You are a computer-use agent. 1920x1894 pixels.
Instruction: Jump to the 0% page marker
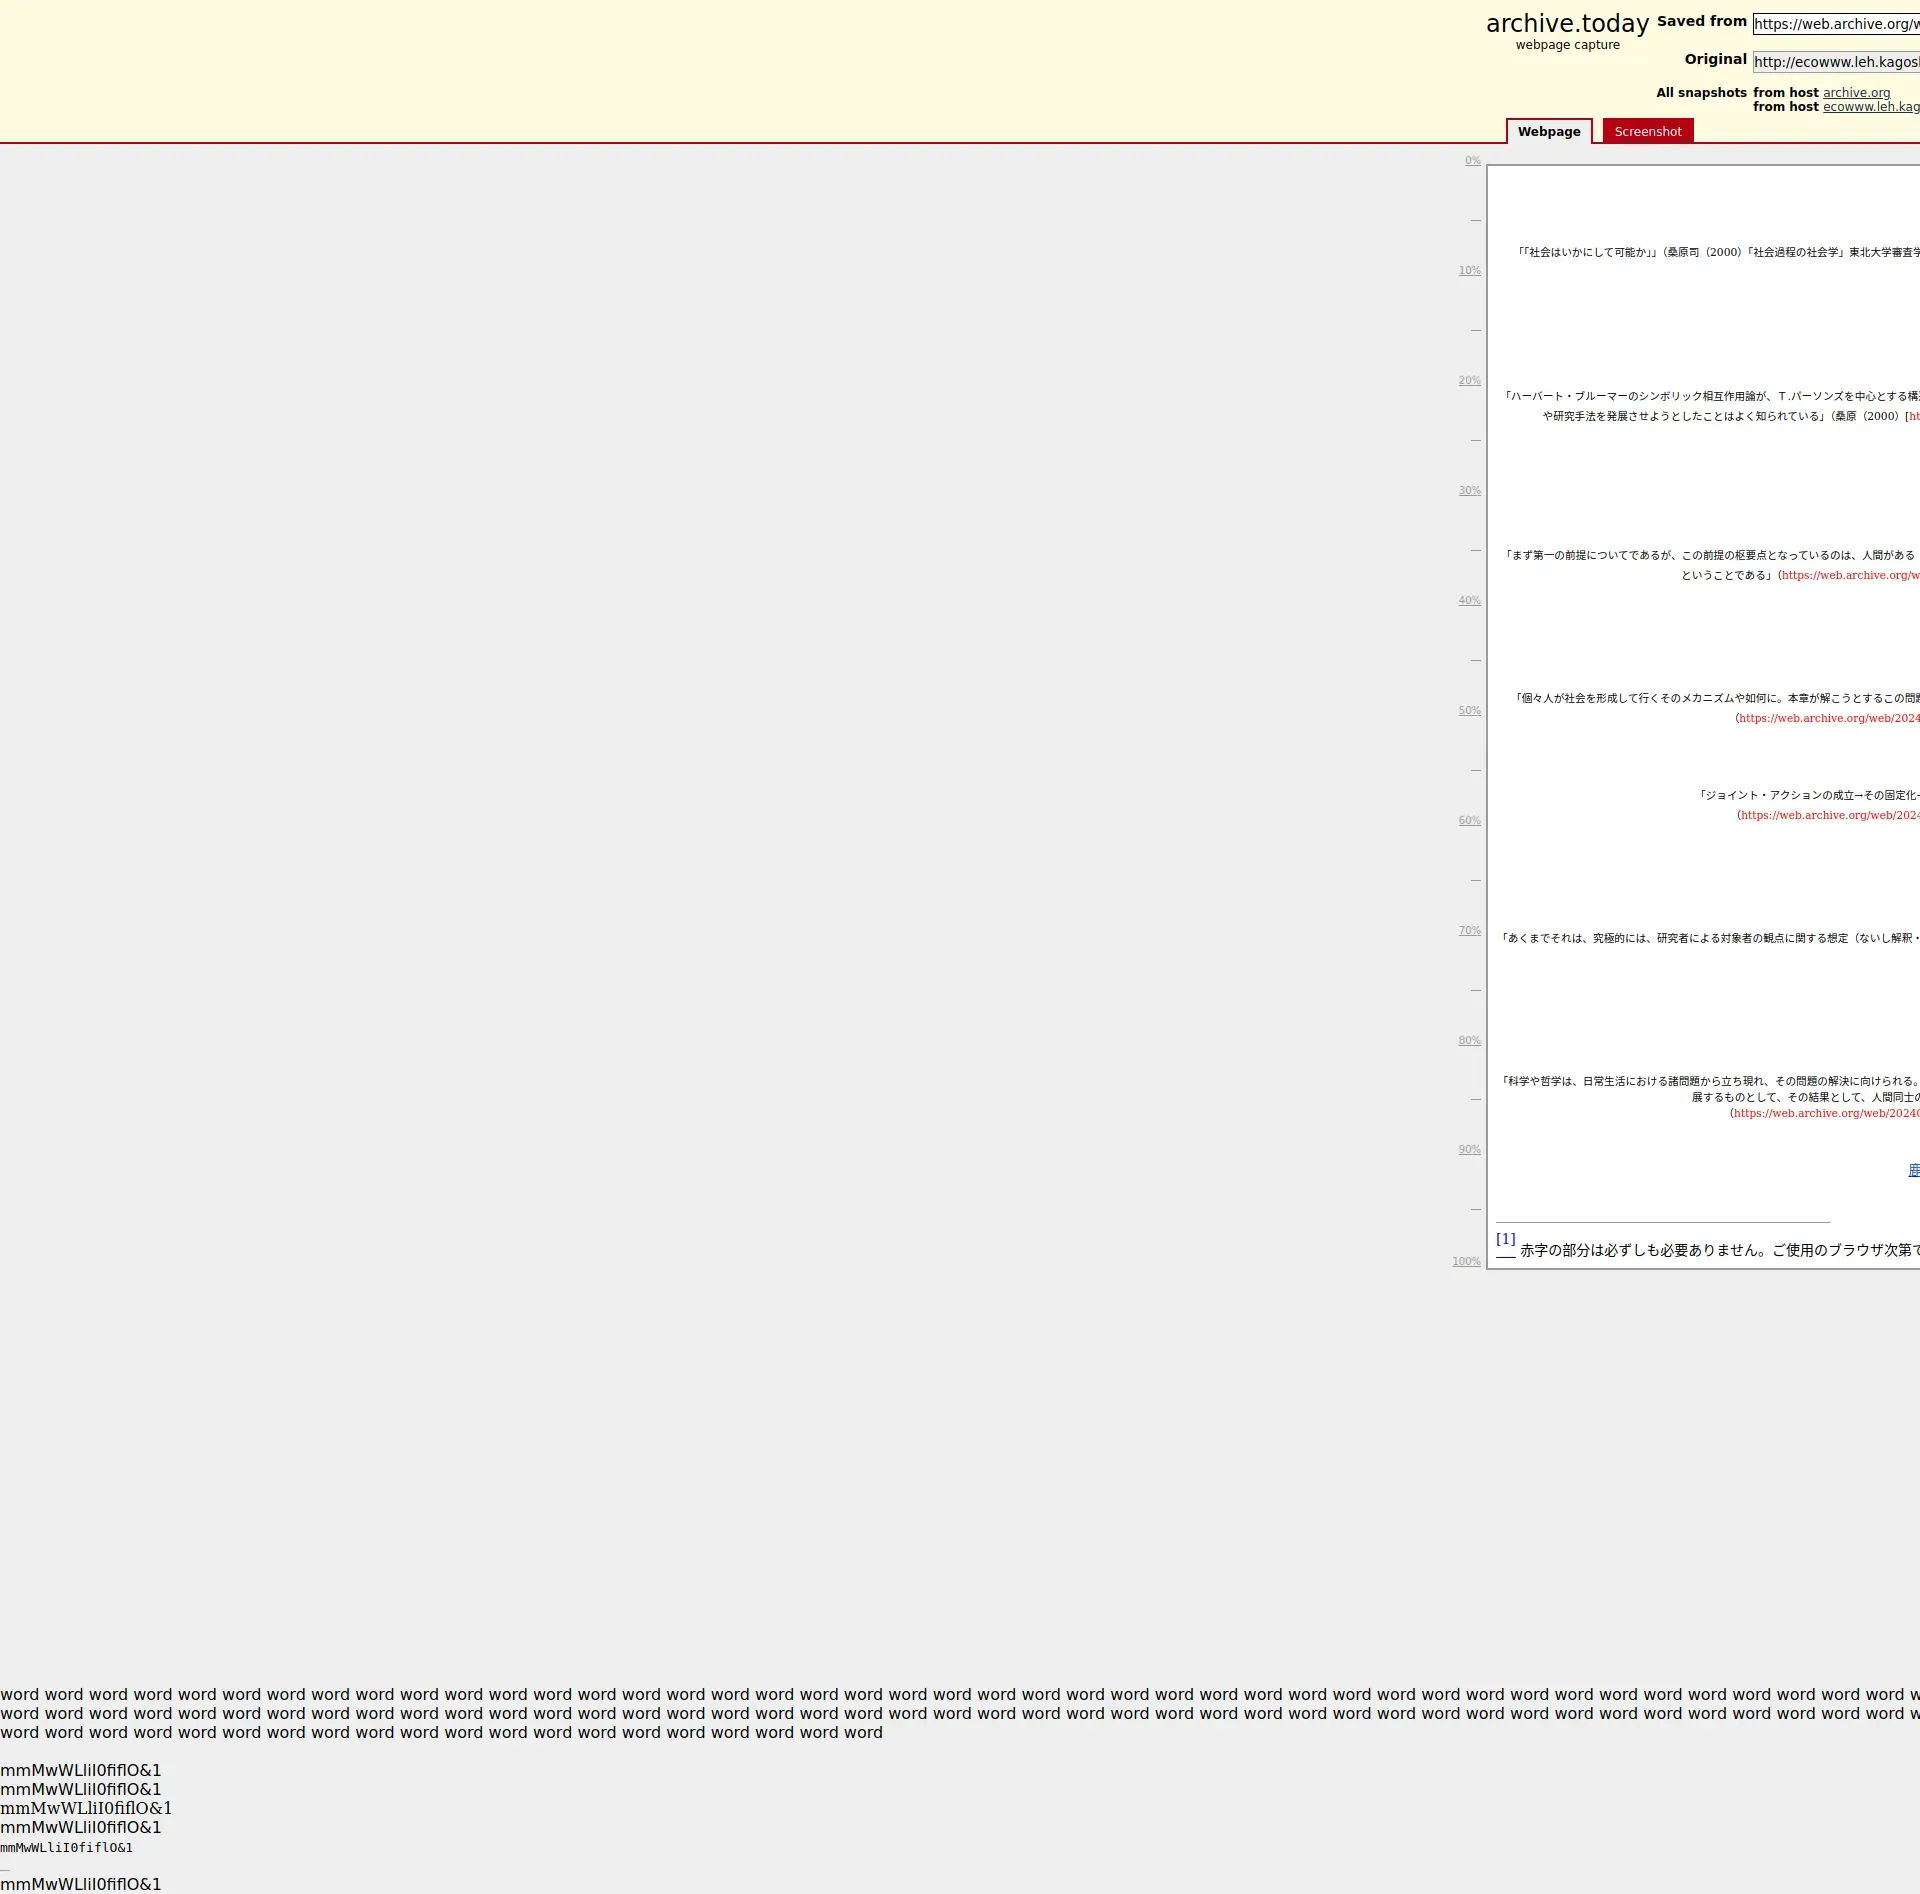coord(1472,161)
